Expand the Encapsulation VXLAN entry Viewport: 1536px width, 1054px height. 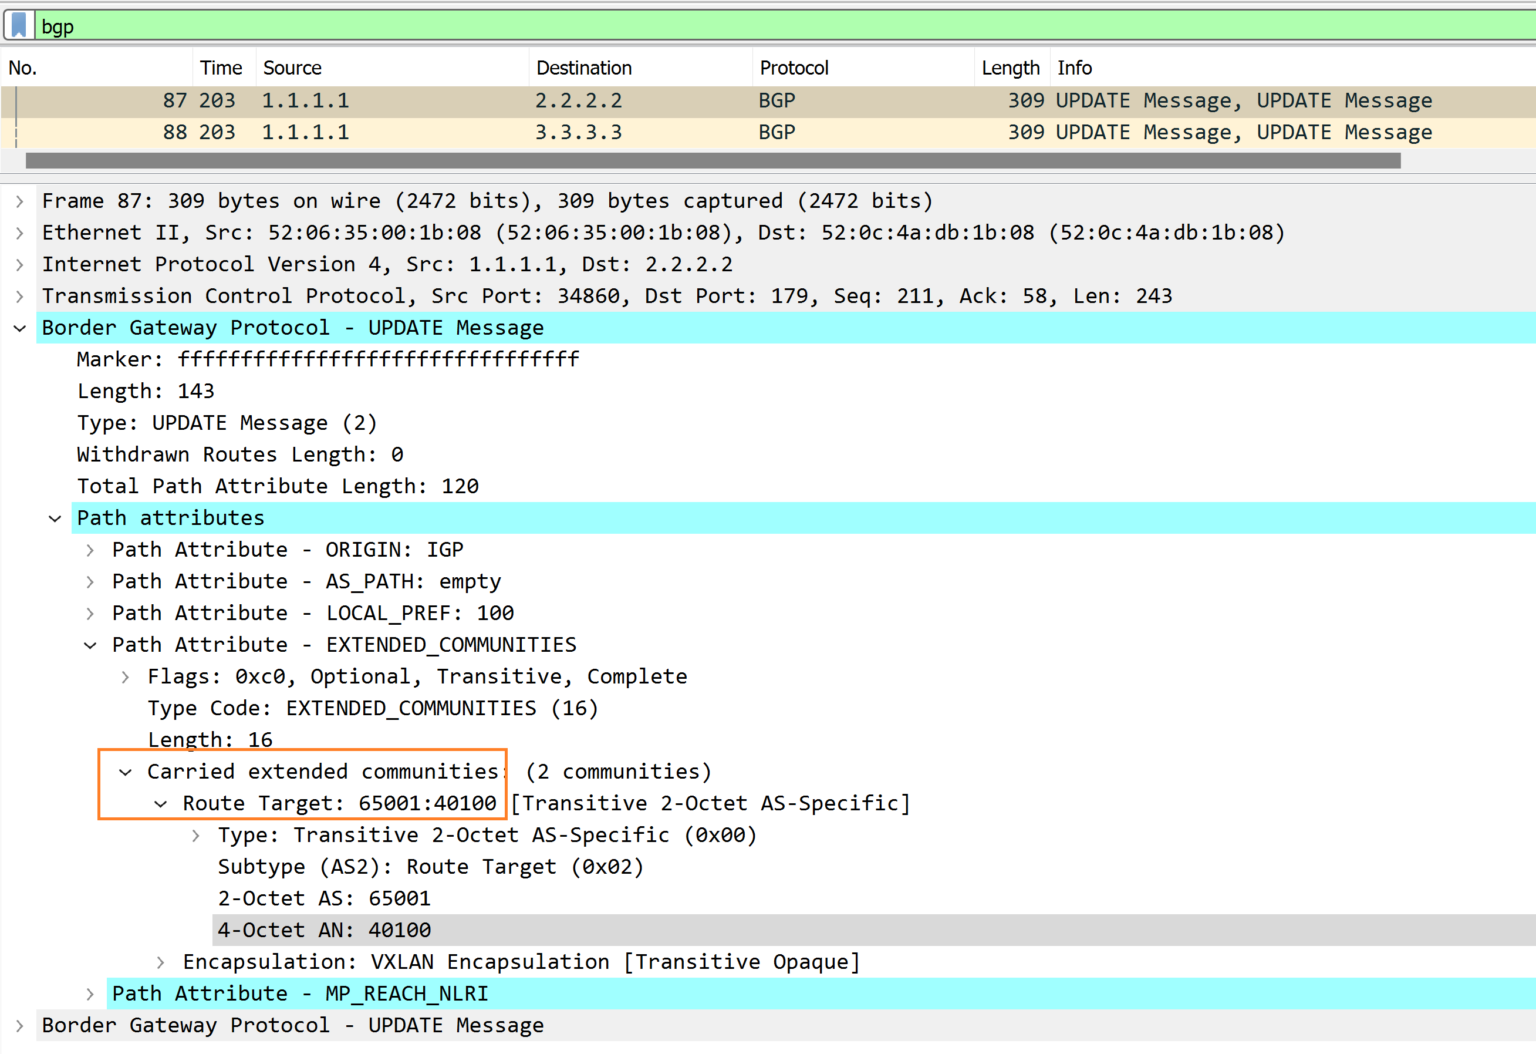(x=159, y=961)
